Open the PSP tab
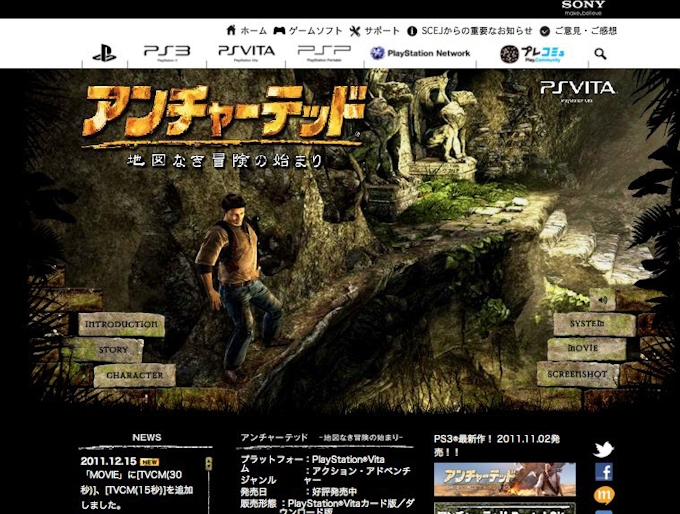This screenshot has height=514, width=680. tap(324, 52)
